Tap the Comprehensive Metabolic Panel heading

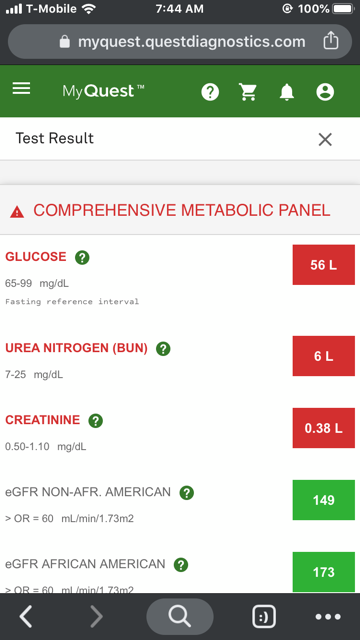(x=182, y=211)
